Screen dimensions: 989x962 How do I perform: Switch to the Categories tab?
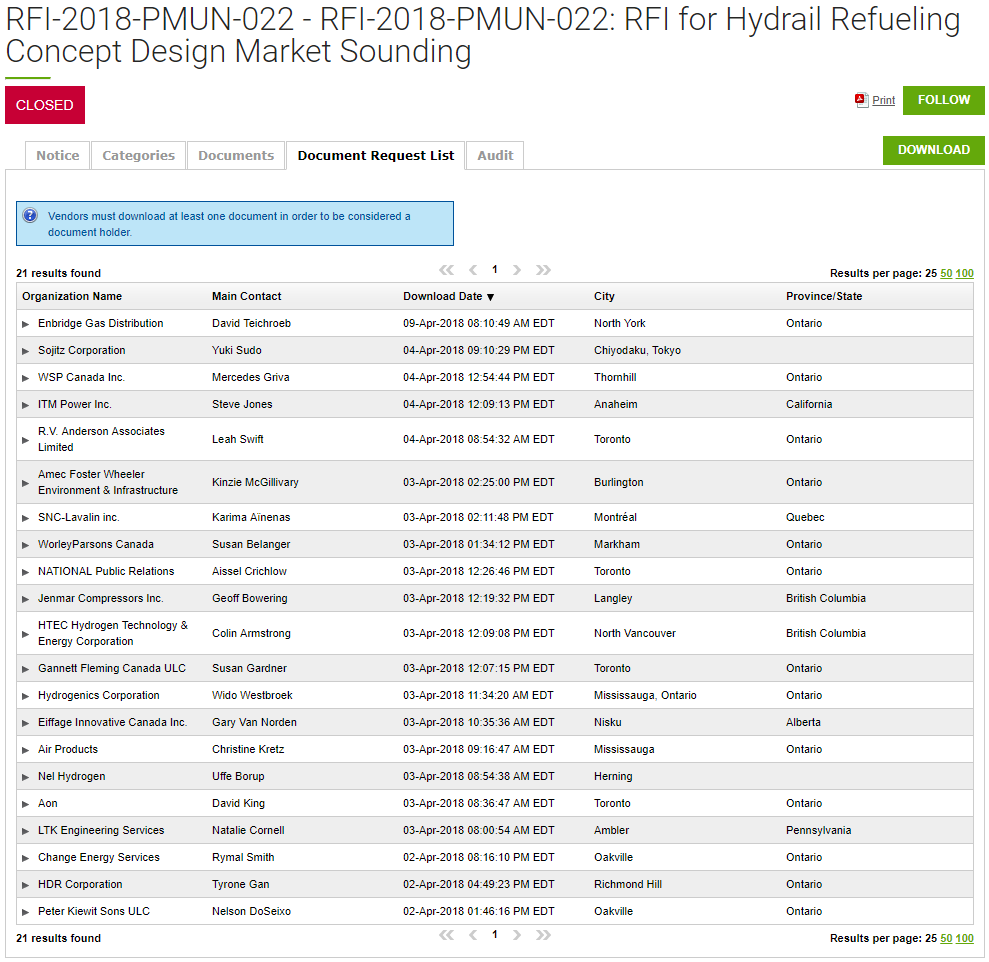point(138,155)
